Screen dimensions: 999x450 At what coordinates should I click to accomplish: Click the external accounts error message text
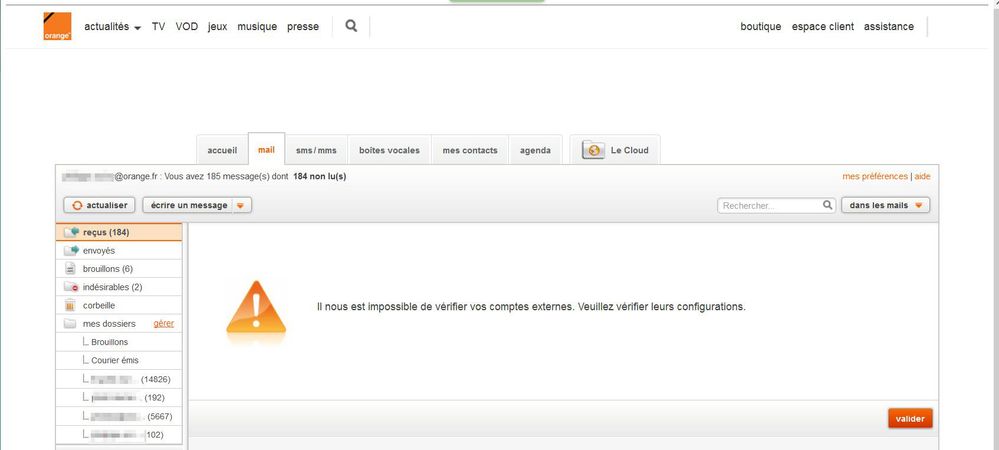[531, 307]
